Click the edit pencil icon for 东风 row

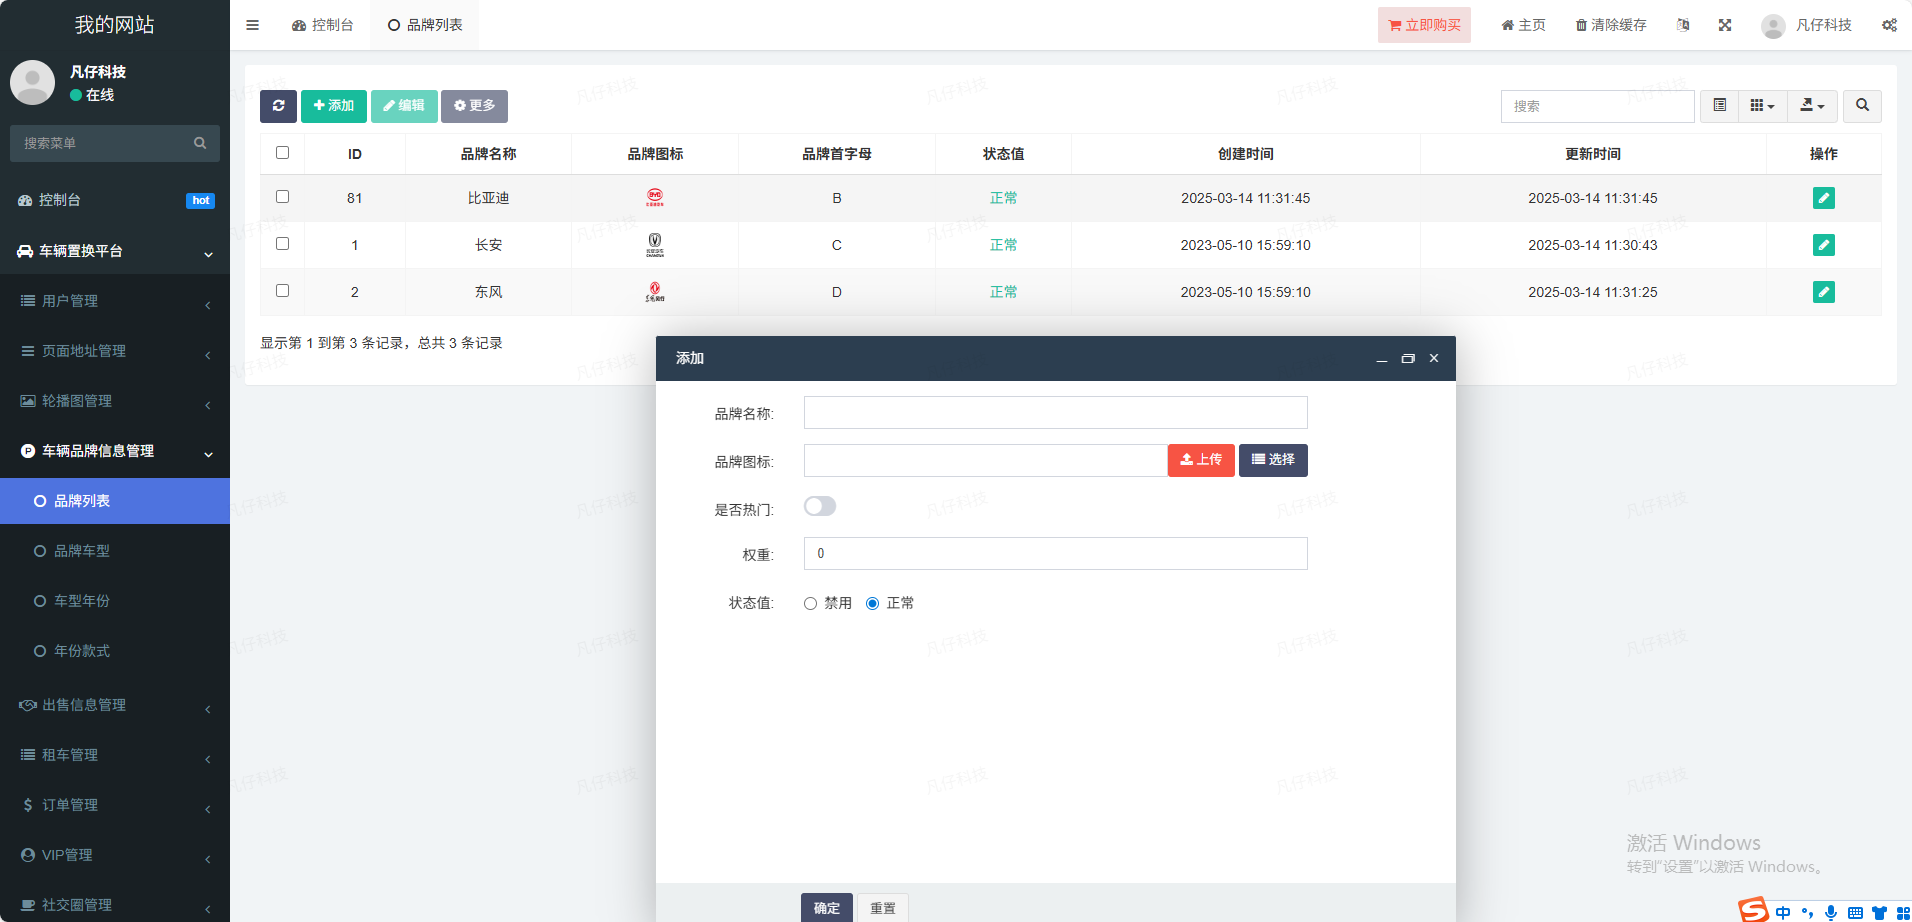(x=1823, y=292)
